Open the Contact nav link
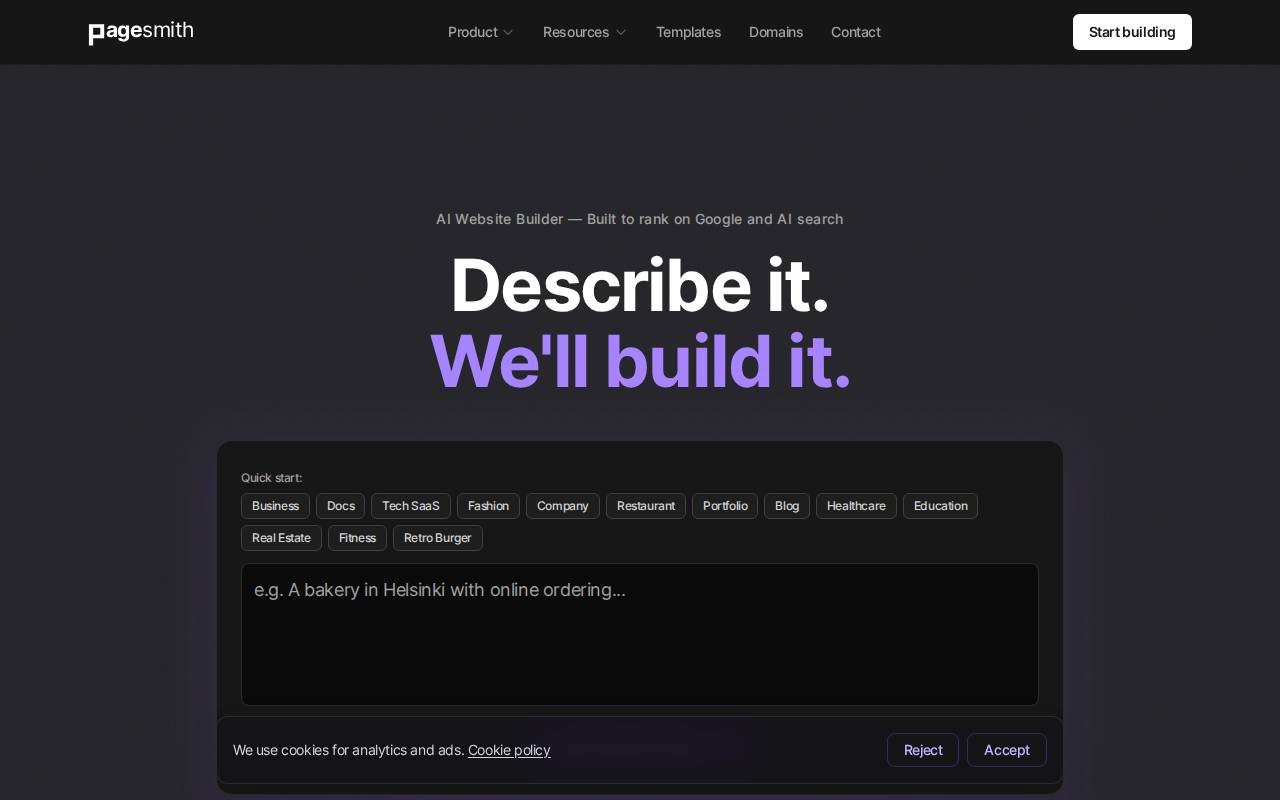1280x800 pixels. coord(856,32)
